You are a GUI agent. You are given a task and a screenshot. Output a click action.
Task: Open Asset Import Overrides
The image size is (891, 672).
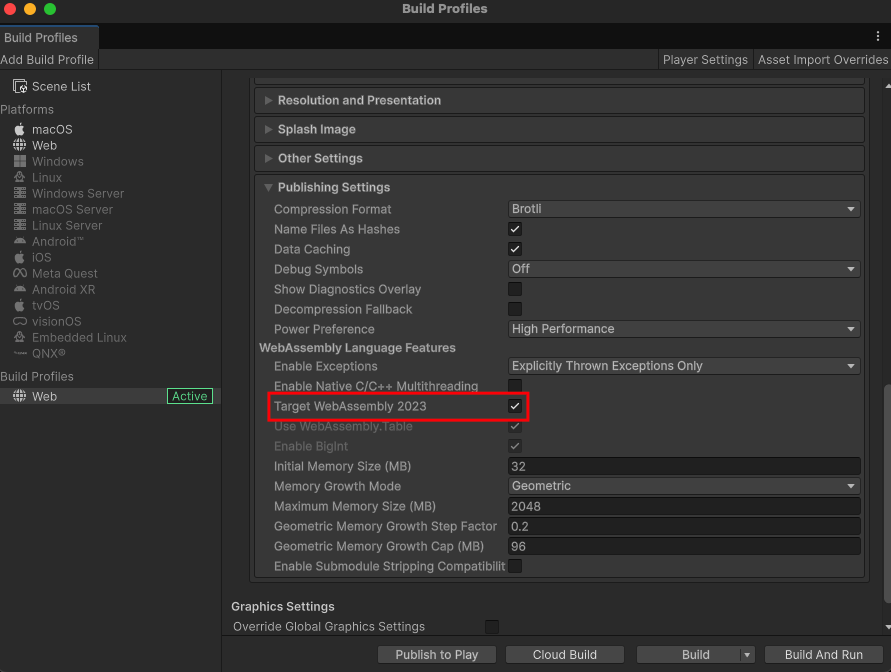pos(822,60)
